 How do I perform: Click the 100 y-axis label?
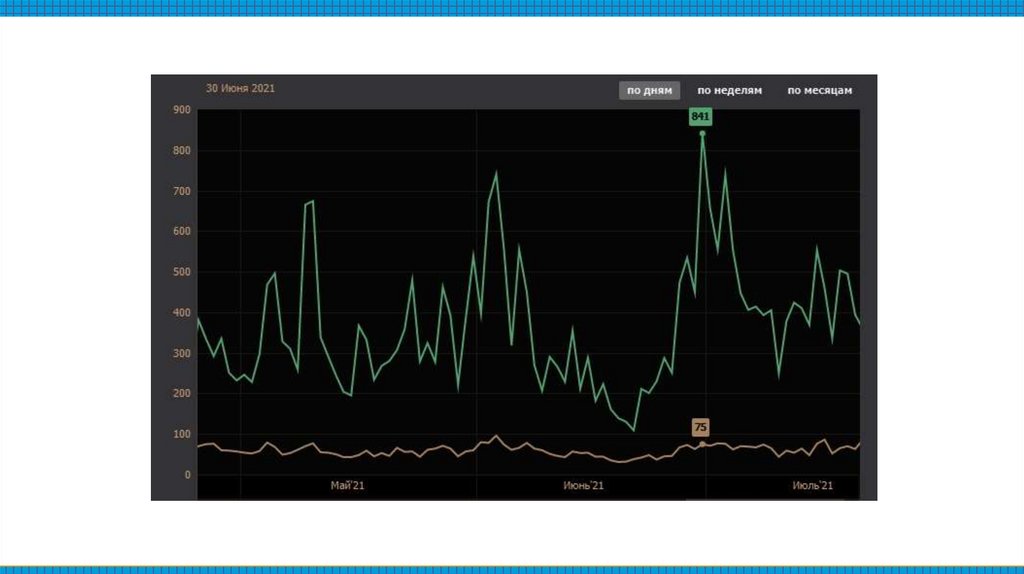182,434
